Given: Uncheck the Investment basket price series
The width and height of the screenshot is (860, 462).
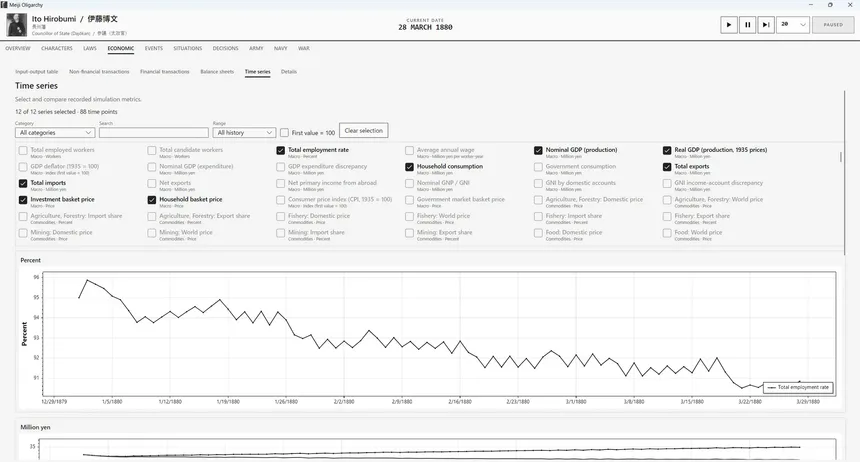Looking at the screenshot, I should coord(23,200).
